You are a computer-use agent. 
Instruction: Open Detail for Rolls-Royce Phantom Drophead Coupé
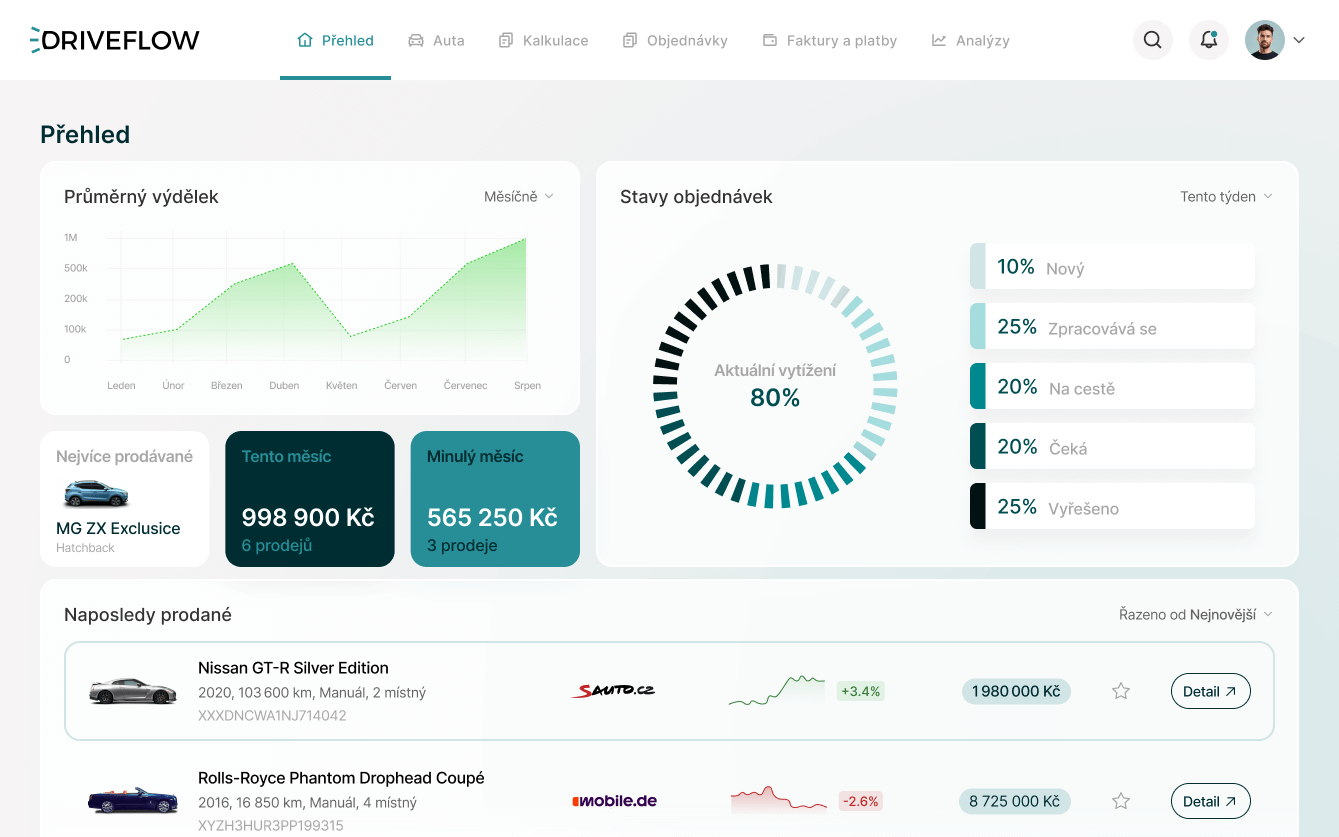[1210, 800]
